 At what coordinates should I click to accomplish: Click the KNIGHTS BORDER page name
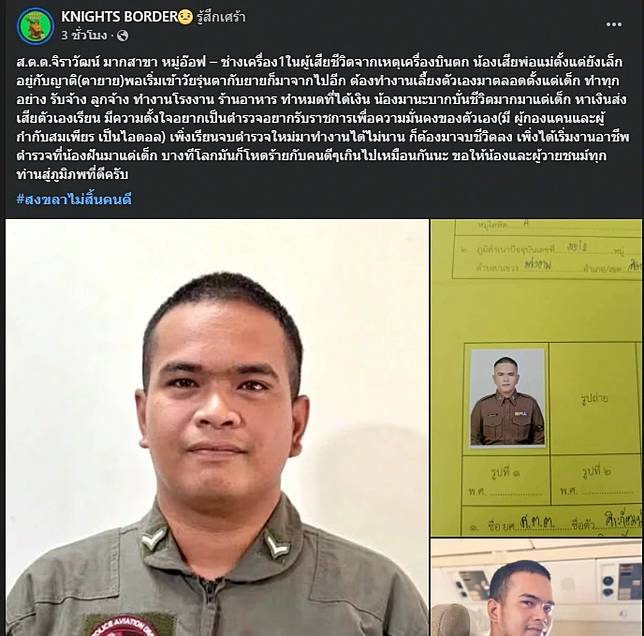(119, 16)
